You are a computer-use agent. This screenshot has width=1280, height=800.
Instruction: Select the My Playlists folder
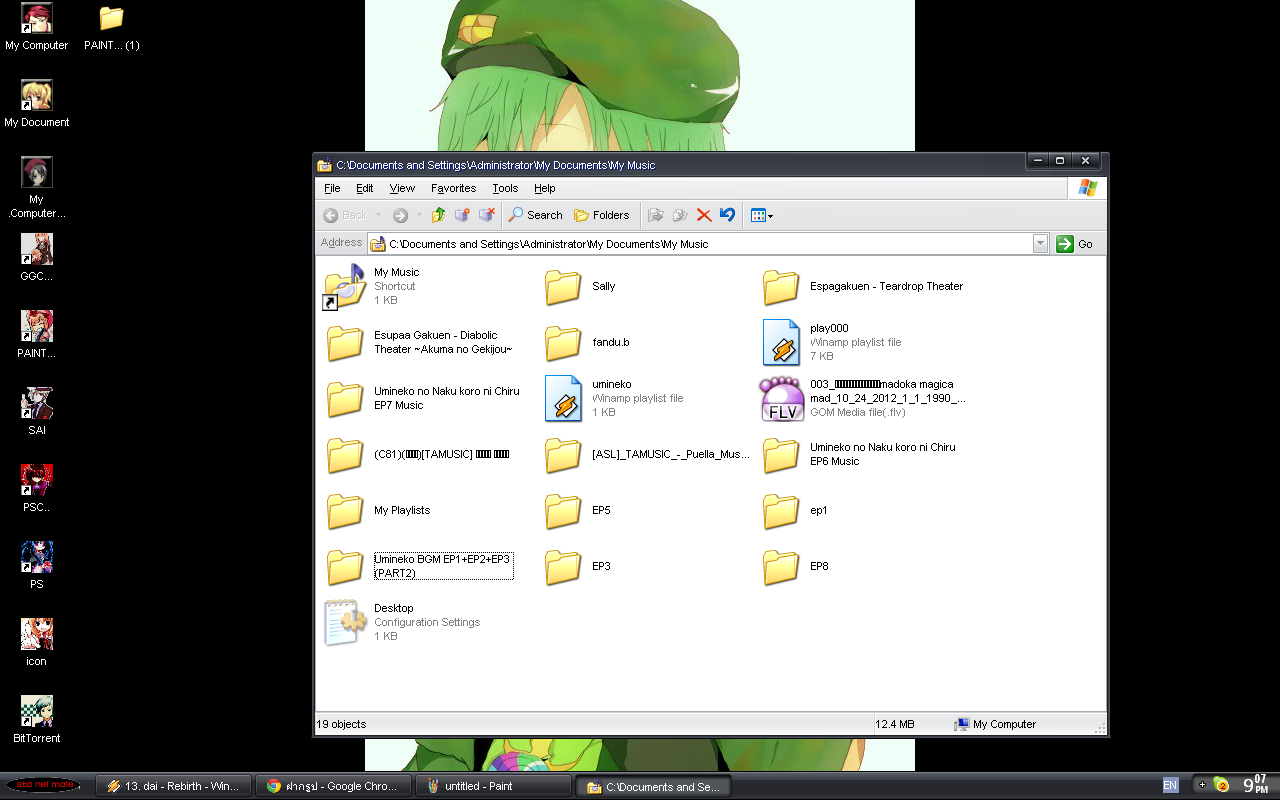coord(345,511)
